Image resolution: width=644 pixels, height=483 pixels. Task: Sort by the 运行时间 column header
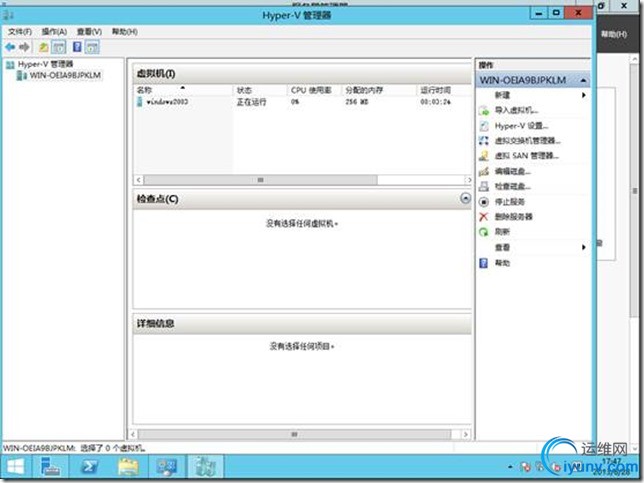point(444,90)
